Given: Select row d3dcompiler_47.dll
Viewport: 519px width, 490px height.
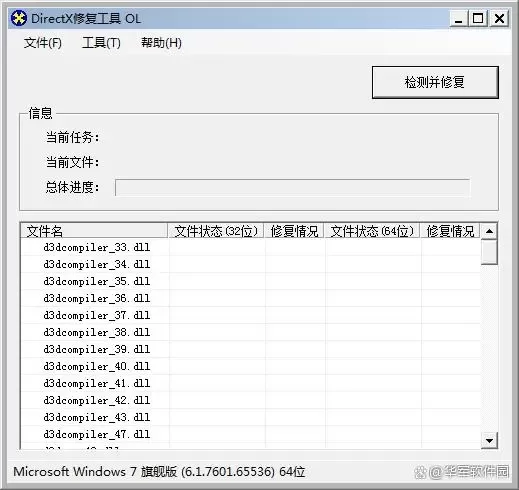Looking at the screenshot, I should [251, 434].
